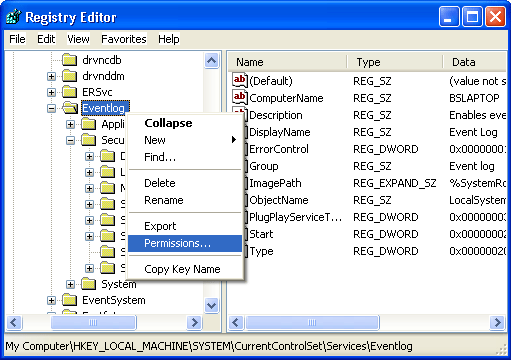Open the New submenu arrow
The image size is (511, 360).
coord(234,140)
